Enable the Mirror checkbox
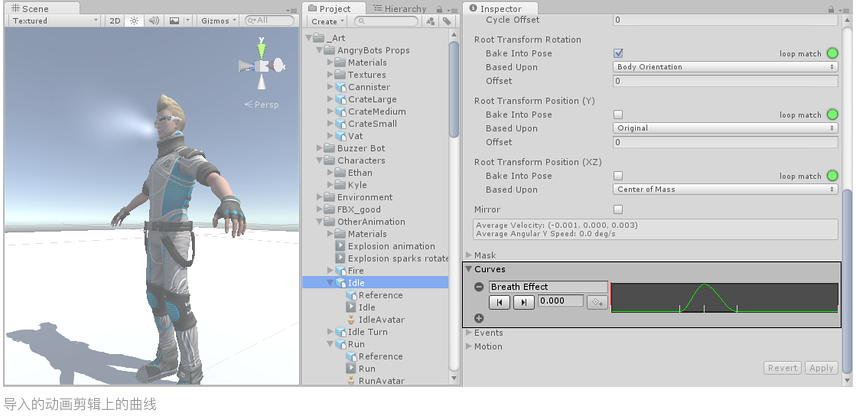 [x=618, y=210]
